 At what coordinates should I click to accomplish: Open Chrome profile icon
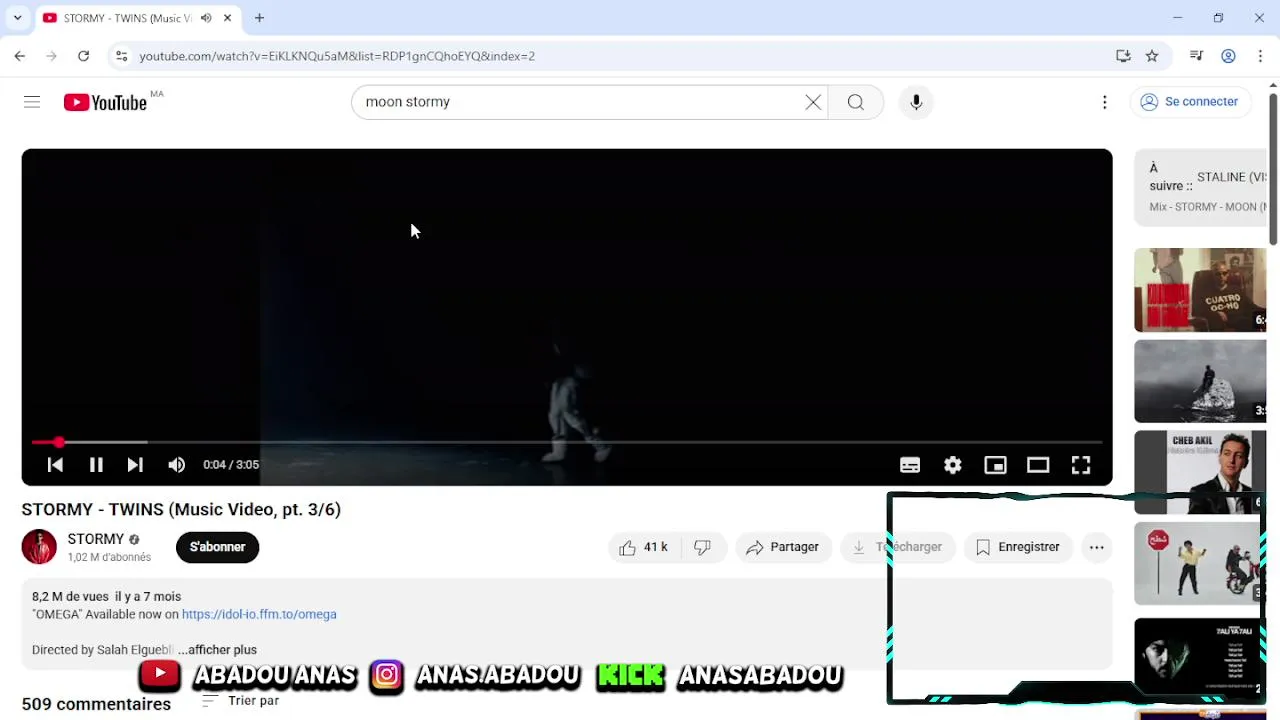pos(1228,56)
